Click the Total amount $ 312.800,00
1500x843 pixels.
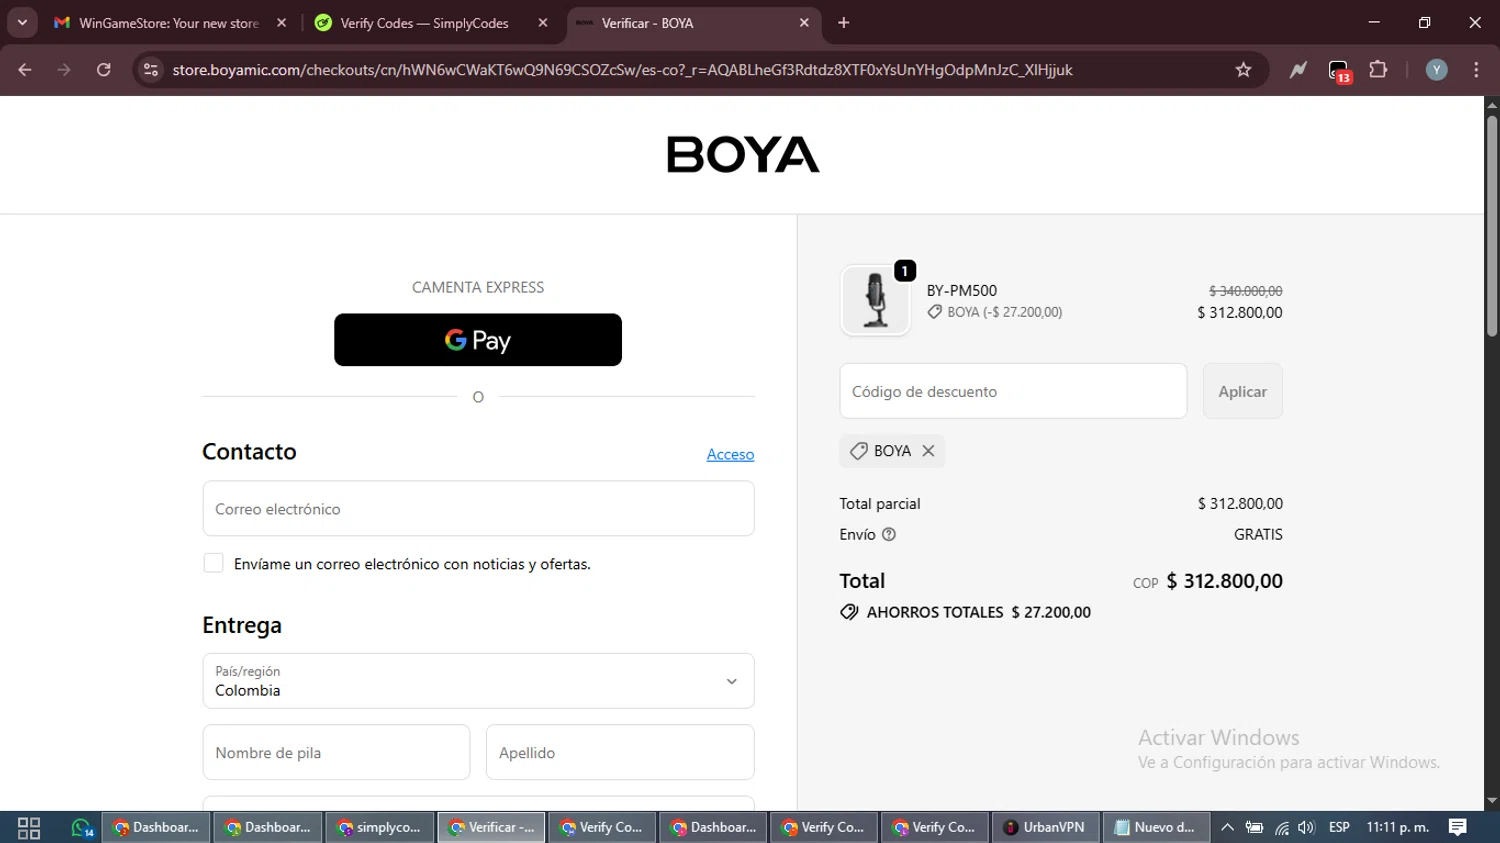(x=1224, y=581)
